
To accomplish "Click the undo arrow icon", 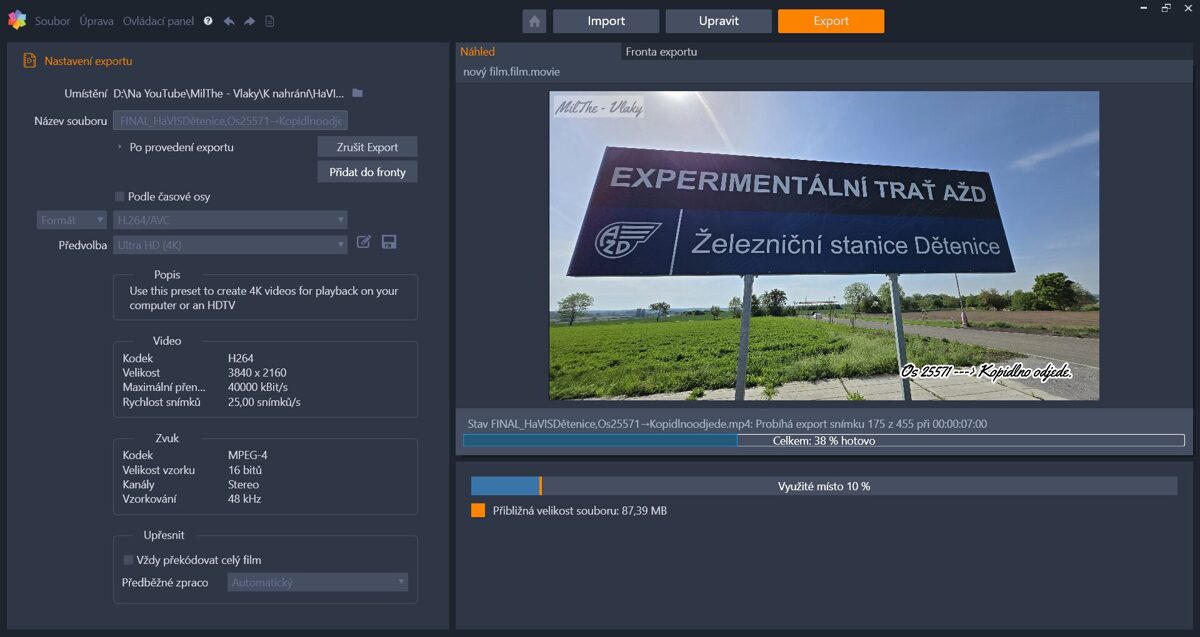I will [229, 21].
